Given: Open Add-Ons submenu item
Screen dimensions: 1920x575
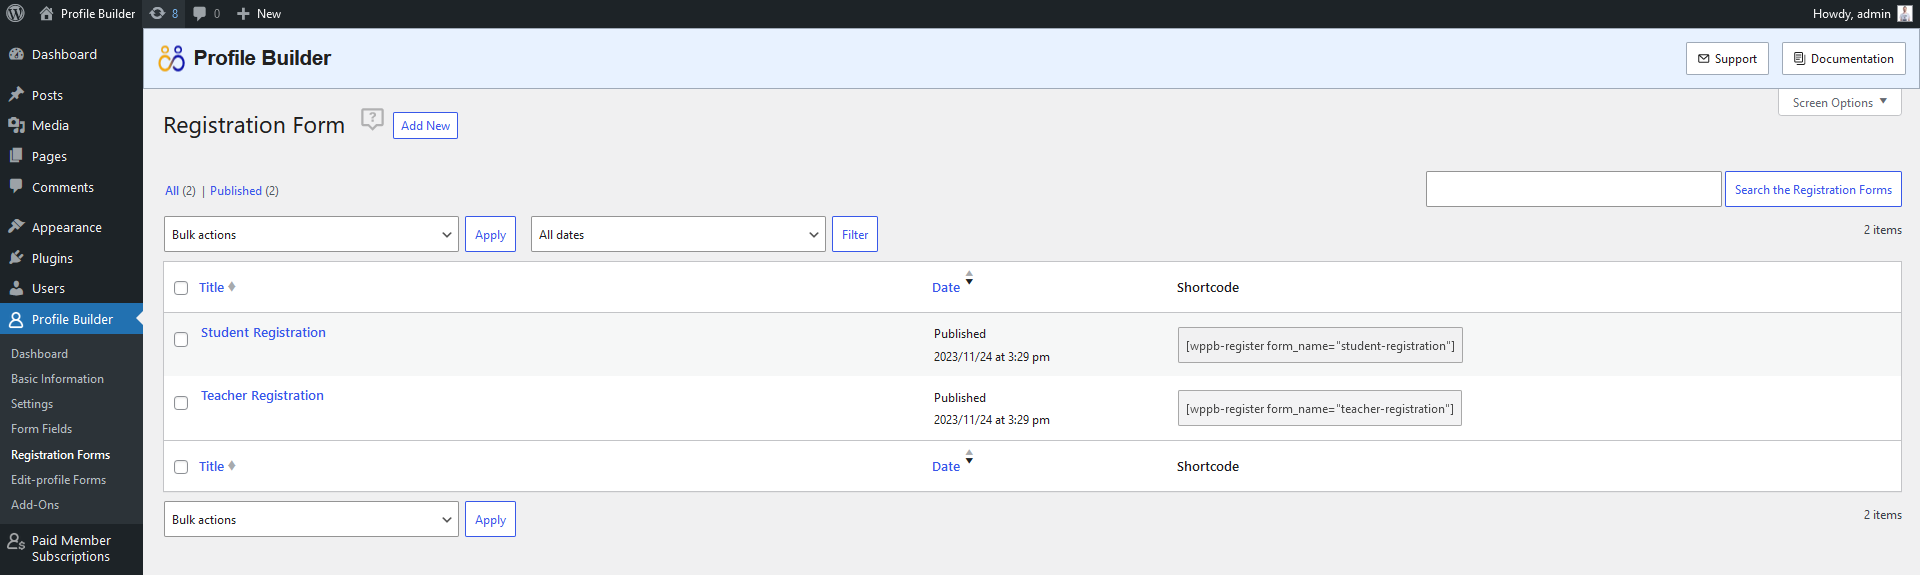Looking at the screenshot, I should [x=35, y=505].
